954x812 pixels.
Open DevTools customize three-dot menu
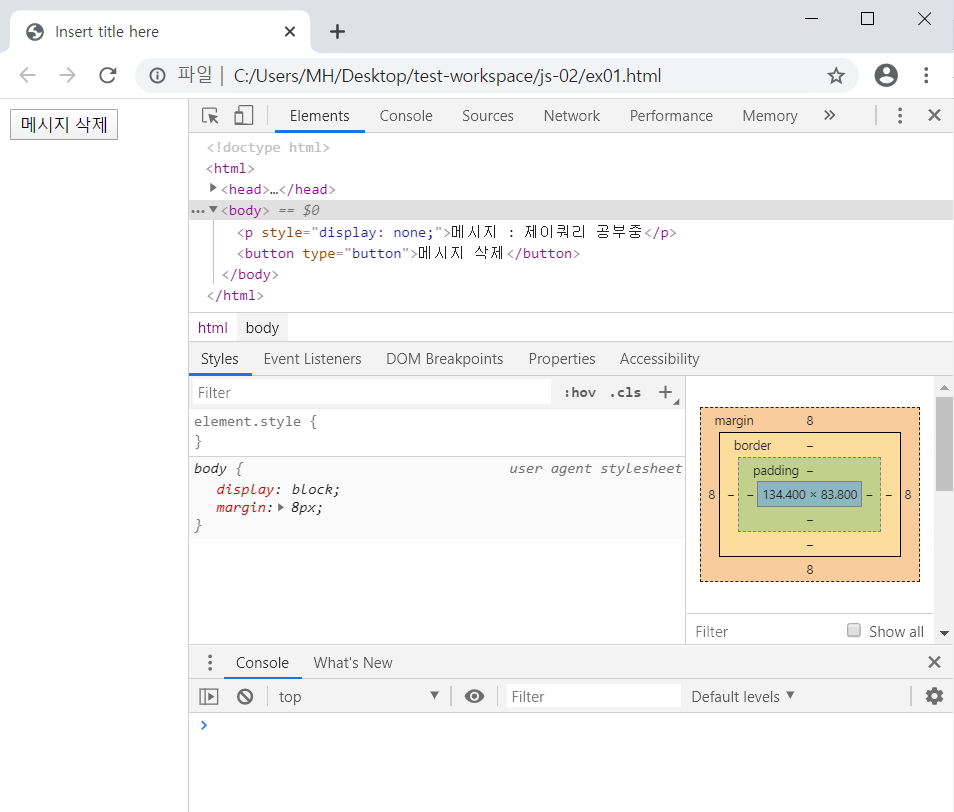click(900, 116)
